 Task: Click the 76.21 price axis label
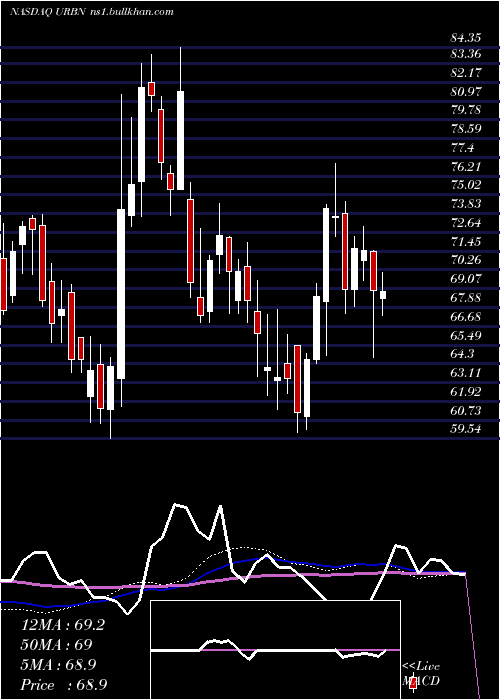point(466,167)
